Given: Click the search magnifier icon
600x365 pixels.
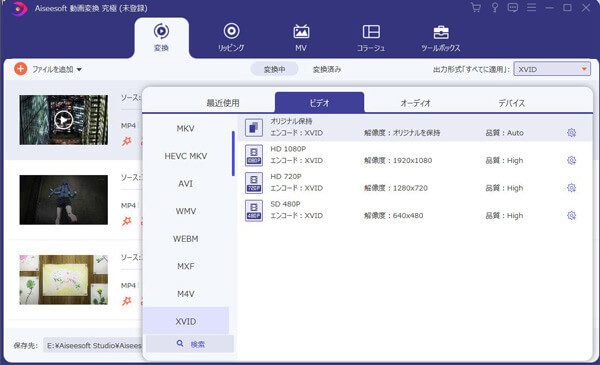Looking at the screenshot, I should [180, 344].
